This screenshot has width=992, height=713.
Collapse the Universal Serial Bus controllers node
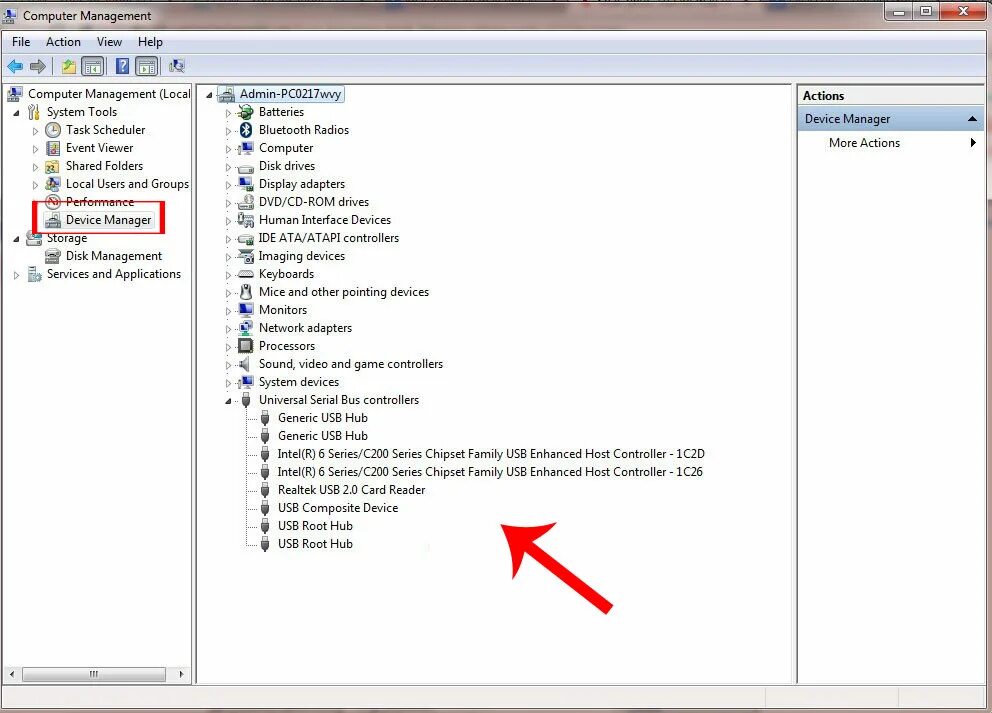pos(227,399)
